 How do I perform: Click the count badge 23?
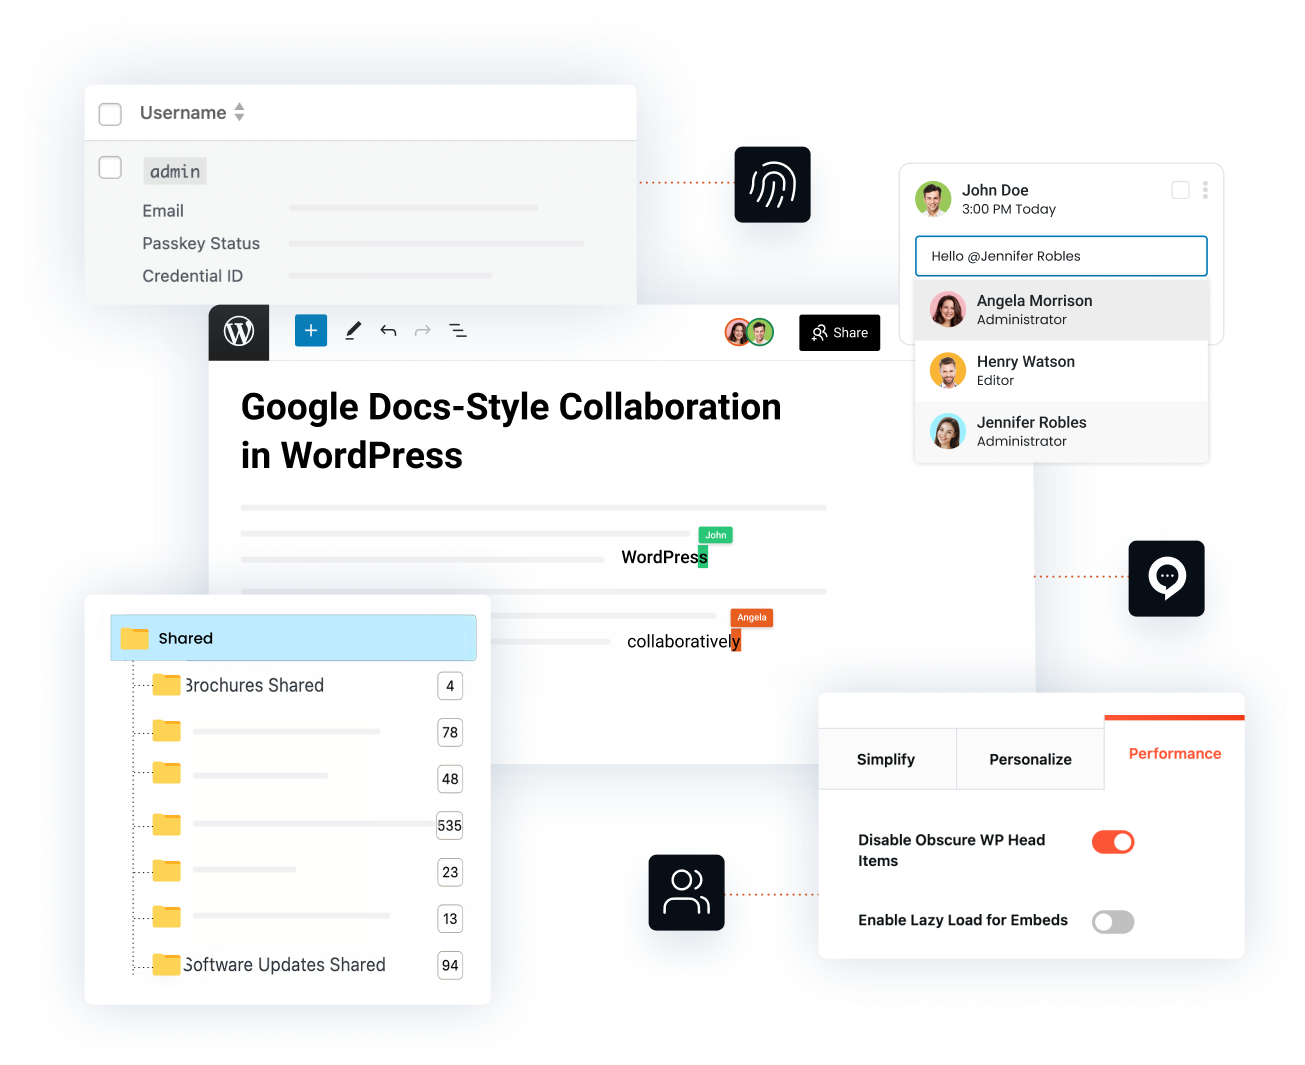click(450, 872)
